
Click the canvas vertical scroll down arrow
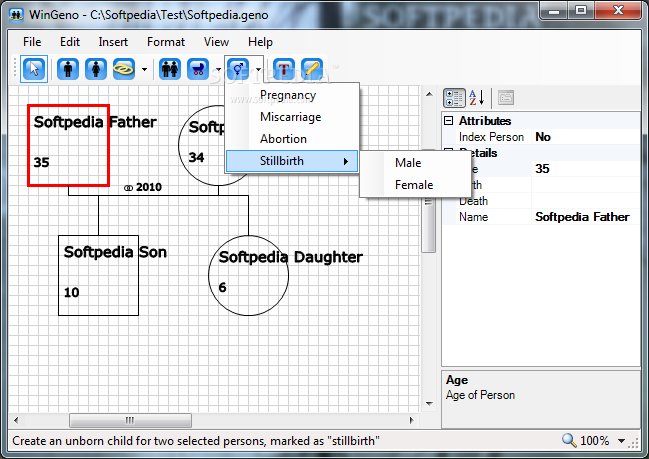click(x=429, y=404)
